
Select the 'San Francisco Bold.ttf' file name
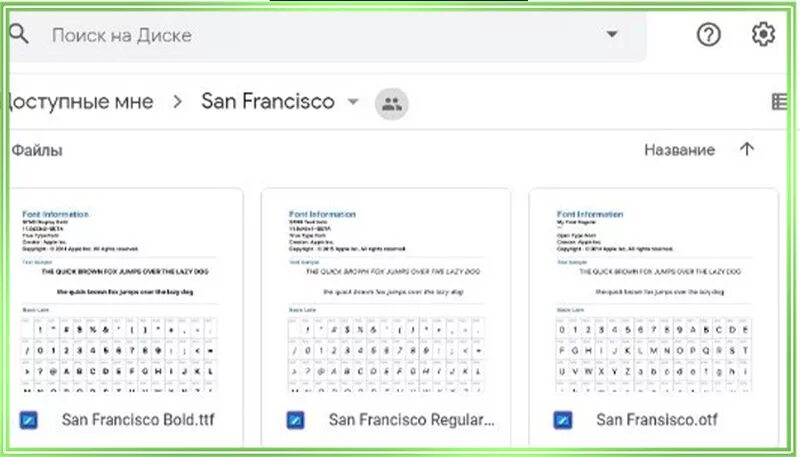[138, 420]
